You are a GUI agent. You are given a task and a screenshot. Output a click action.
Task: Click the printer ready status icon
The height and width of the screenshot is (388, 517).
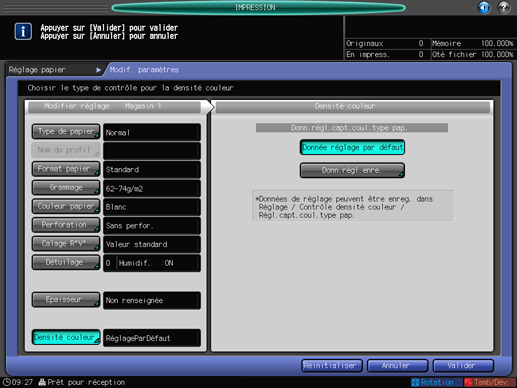pos(42,382)
